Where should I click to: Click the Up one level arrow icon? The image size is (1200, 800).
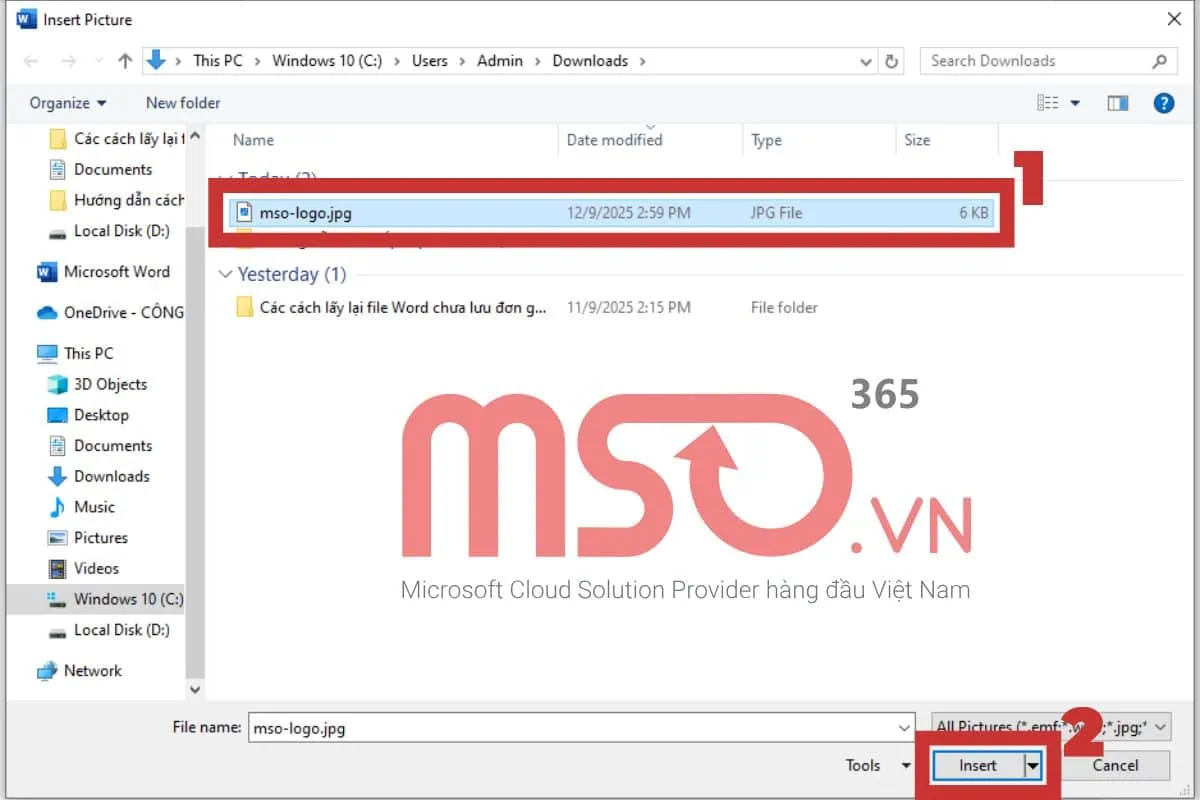(x=125, y=61)
